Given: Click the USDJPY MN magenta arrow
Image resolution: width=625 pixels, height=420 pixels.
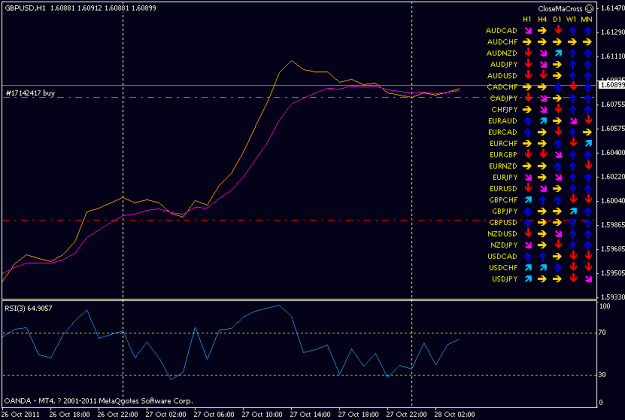Looking at the screenshot, I should tap(588, 279).
